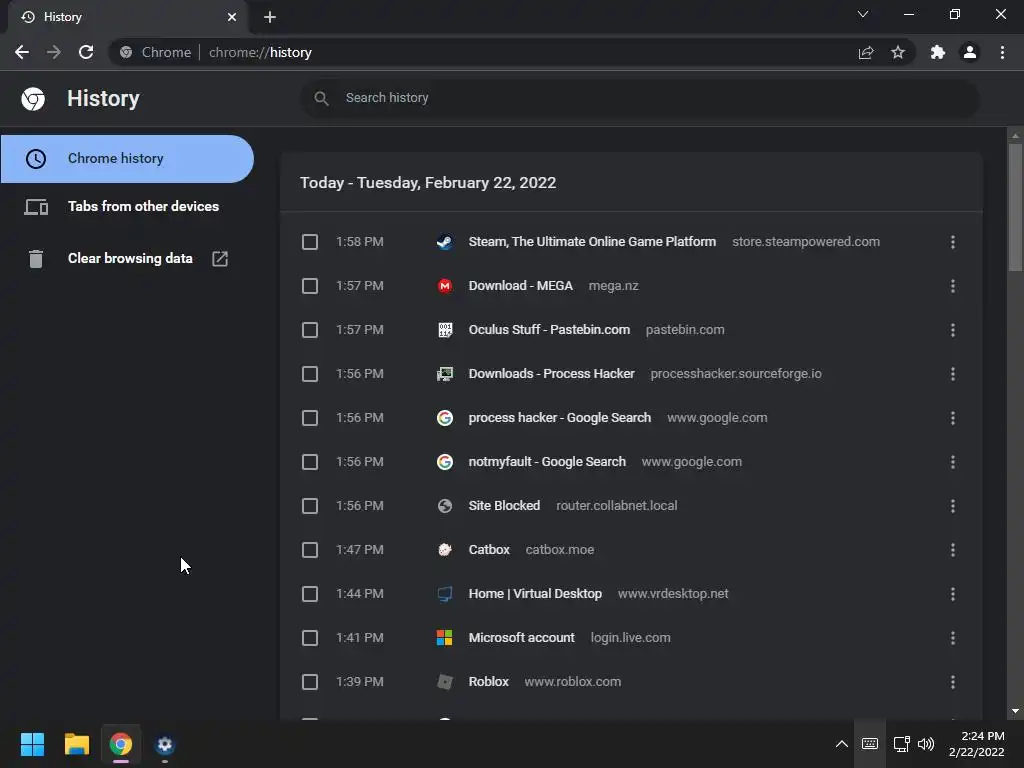Open Steam, The Ultimate Online Game Platform link

[592, 242]
